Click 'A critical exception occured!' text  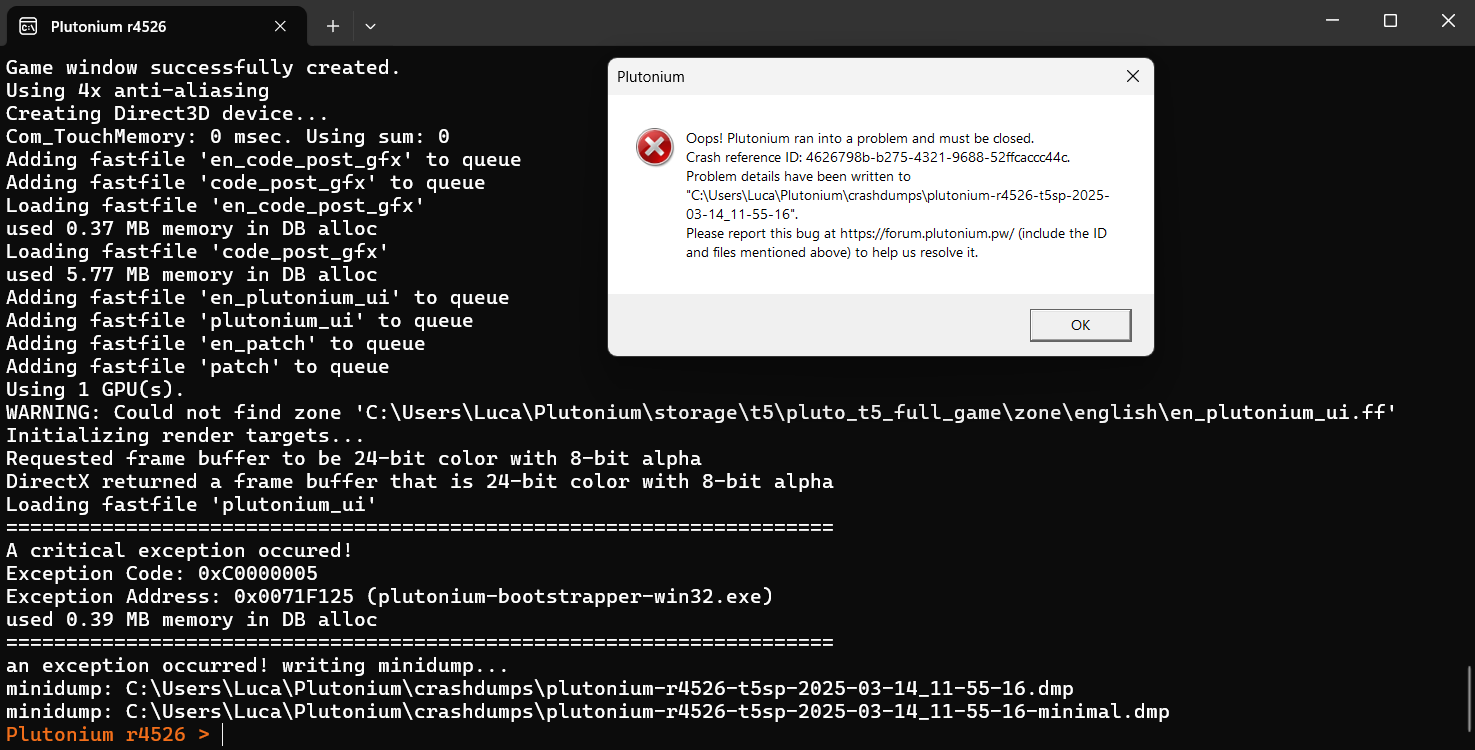[x=180, y=551]
